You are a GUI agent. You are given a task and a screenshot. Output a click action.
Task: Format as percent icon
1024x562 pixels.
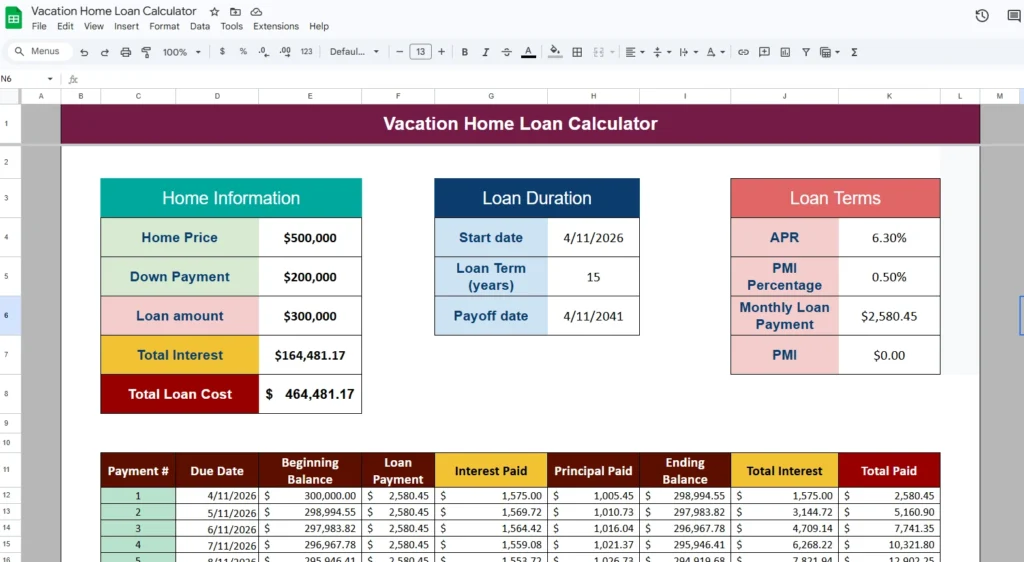coord(243,52)
